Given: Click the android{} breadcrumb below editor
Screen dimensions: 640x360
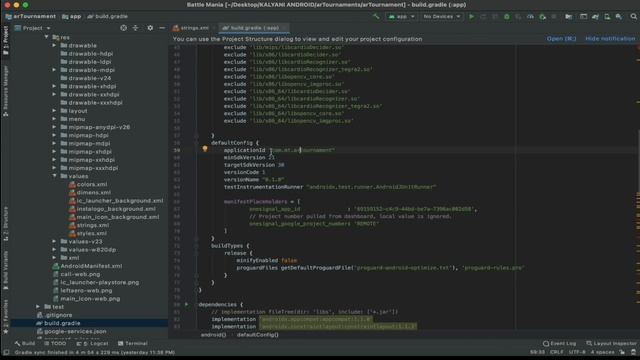Looking at the screenshot, I should (213, 335).
